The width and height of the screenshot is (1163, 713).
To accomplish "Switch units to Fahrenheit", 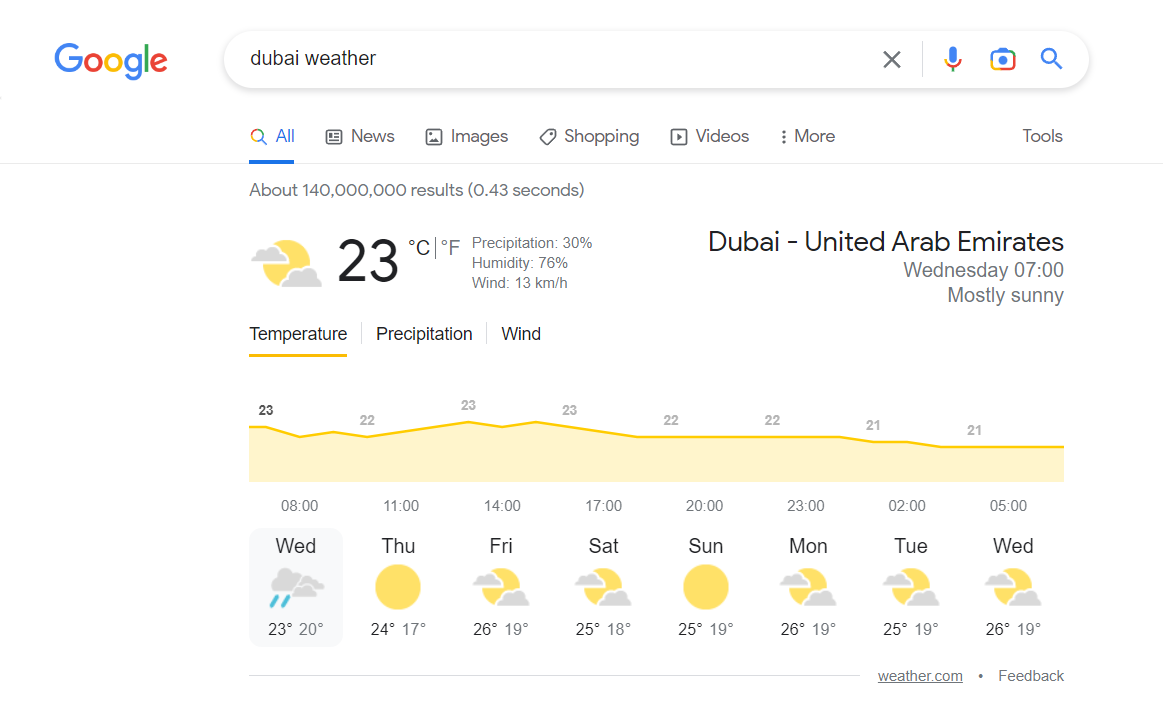I will tap(450, 247).
